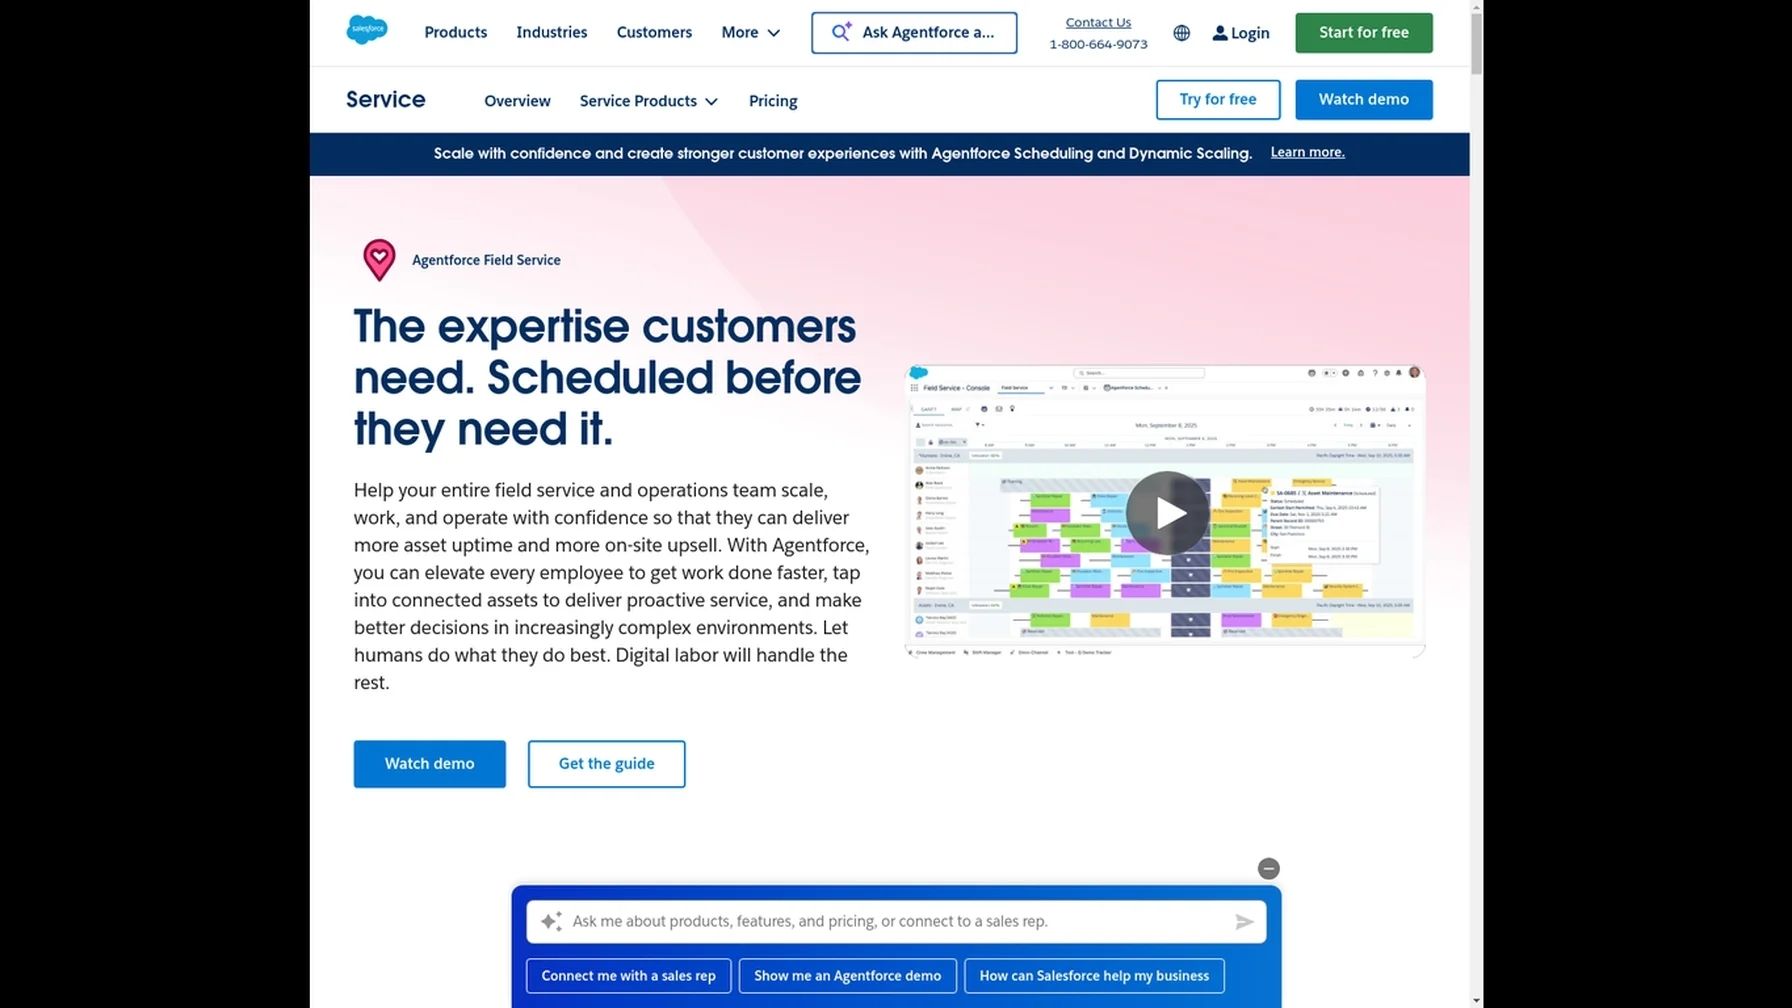Viewport: 1792px width, 1008px height.
Task: Click the Get the guide button
Action: tap(606, 763)
